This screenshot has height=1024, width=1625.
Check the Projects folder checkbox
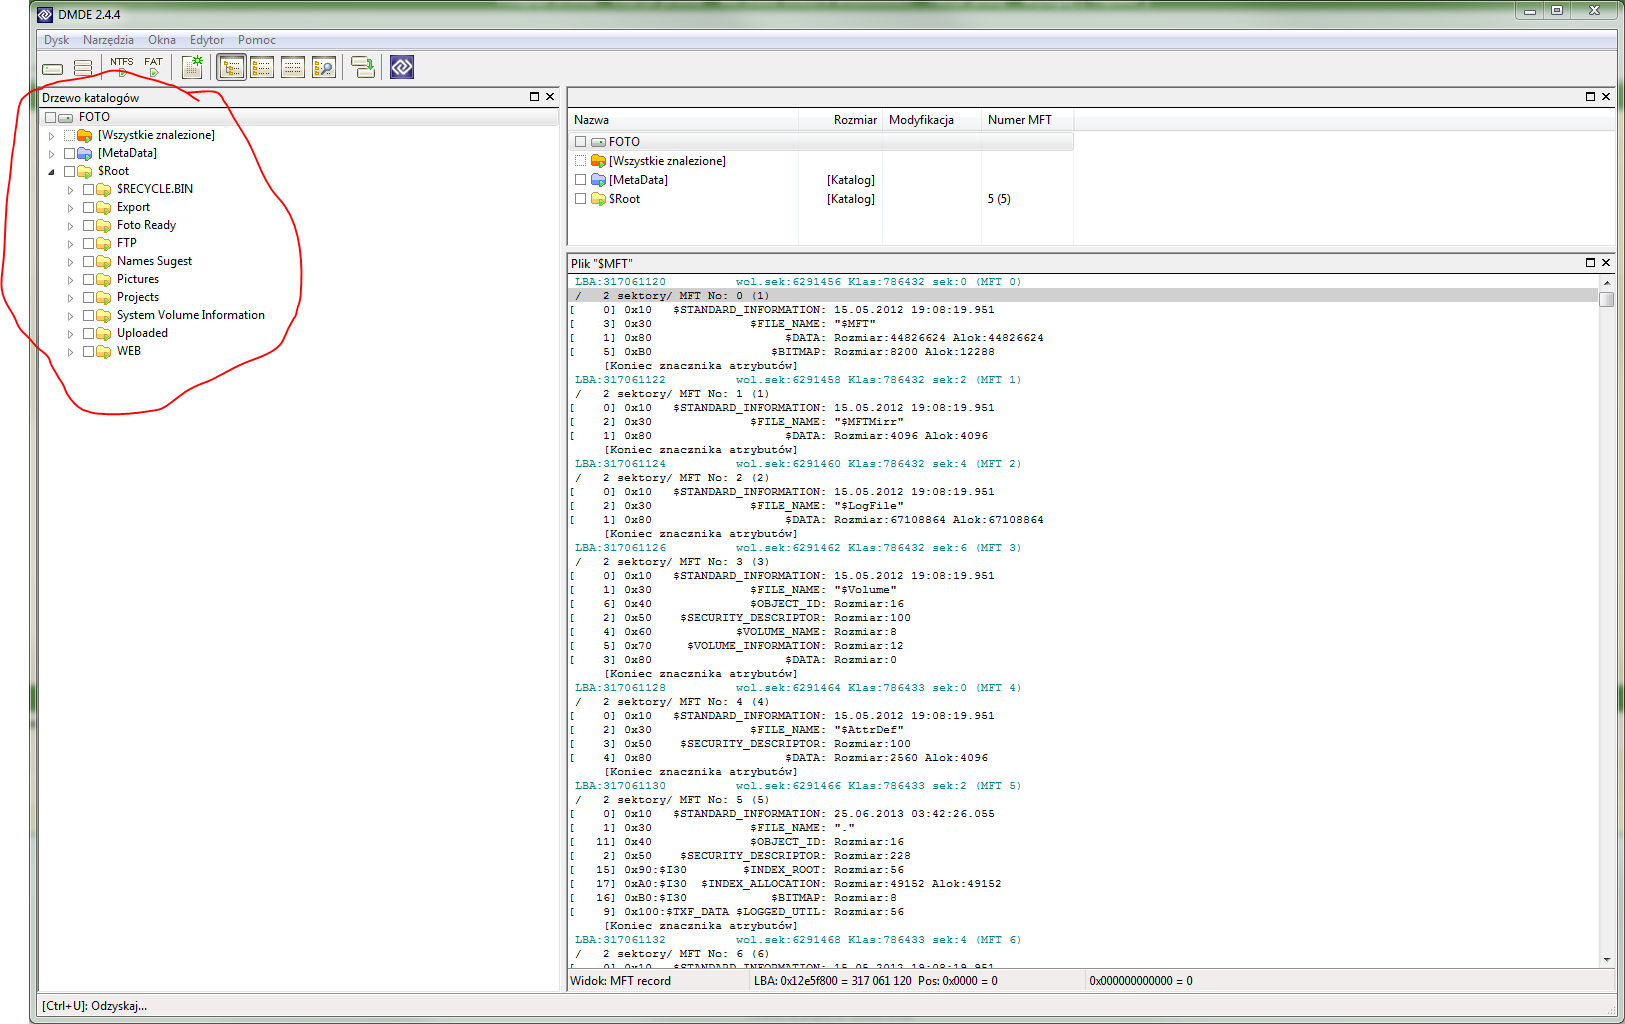[88, 297]
